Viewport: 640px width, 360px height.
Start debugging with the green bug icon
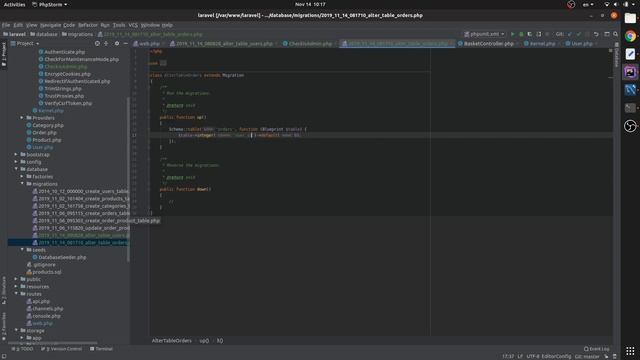521,34
